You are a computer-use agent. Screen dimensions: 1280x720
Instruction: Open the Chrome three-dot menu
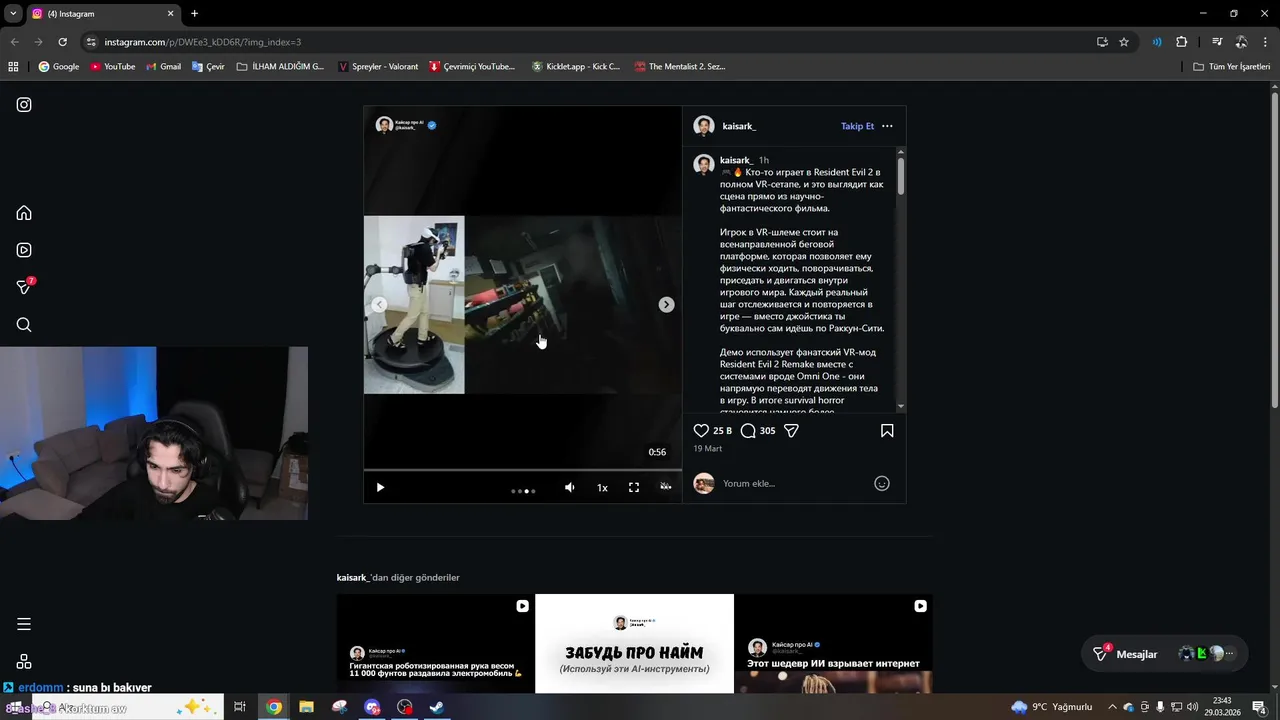(1265, 42)
